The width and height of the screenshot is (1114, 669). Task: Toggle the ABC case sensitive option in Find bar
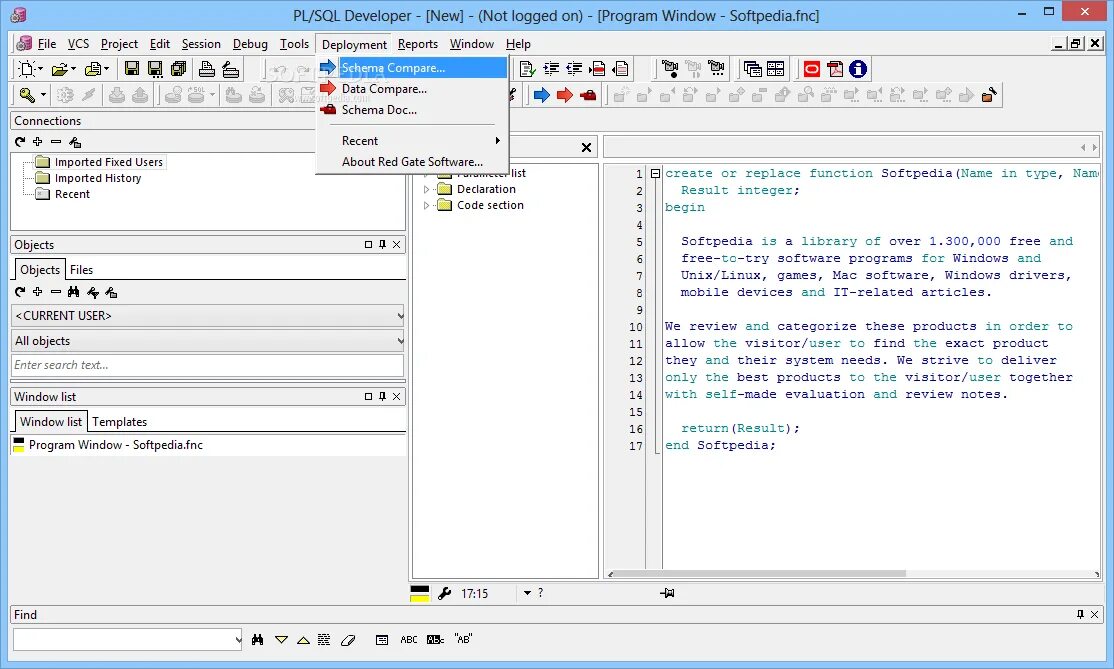pyautogui.click(x=409, y=640)
